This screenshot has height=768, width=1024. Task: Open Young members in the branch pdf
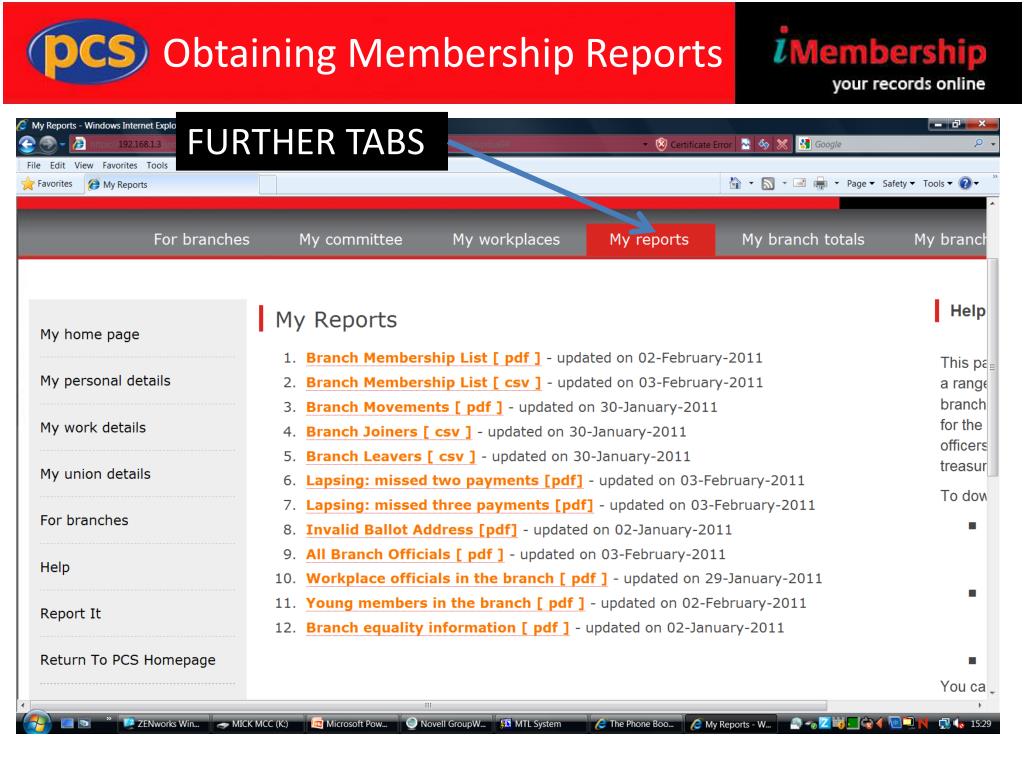coord(445,603)
